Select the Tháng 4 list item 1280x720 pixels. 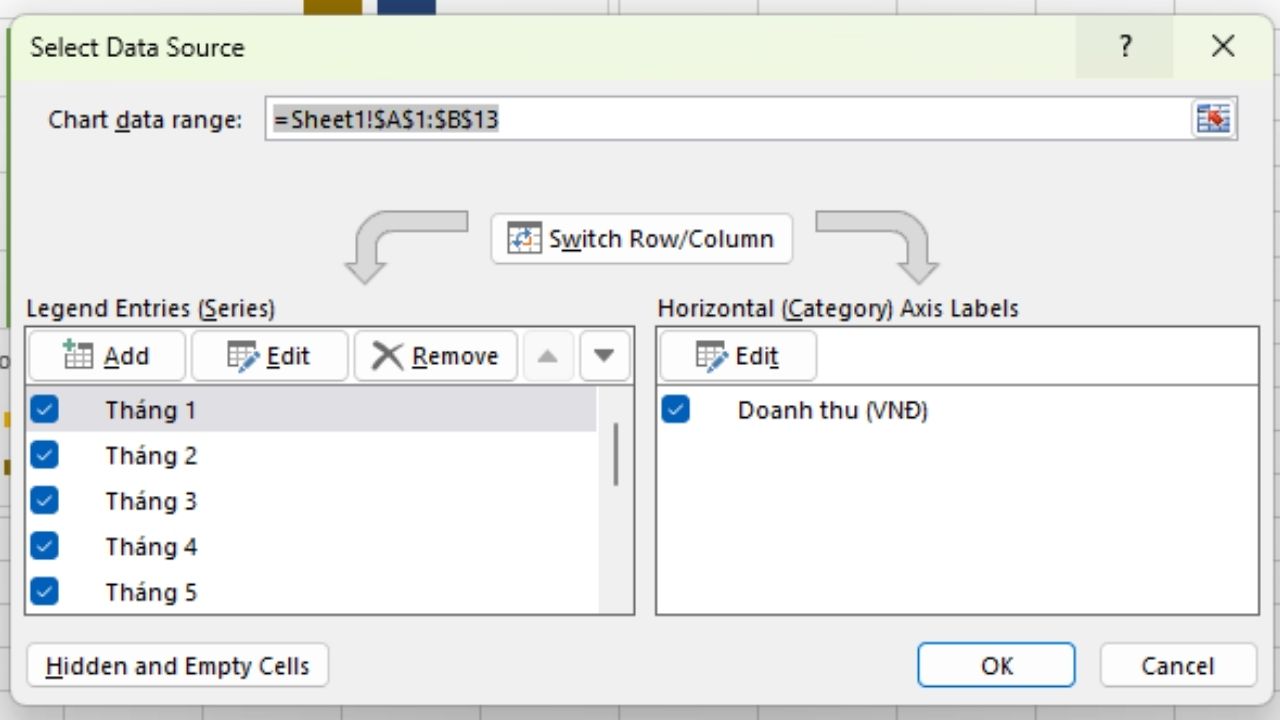[152, 547]
